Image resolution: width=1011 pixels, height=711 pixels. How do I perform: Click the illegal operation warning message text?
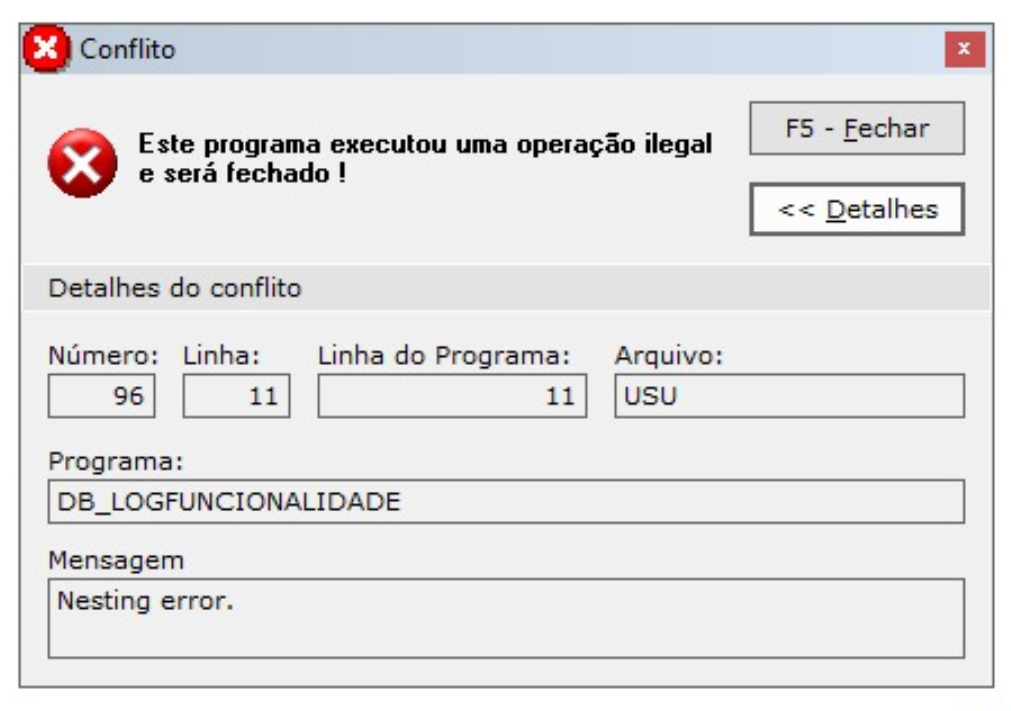pos(425,157)
